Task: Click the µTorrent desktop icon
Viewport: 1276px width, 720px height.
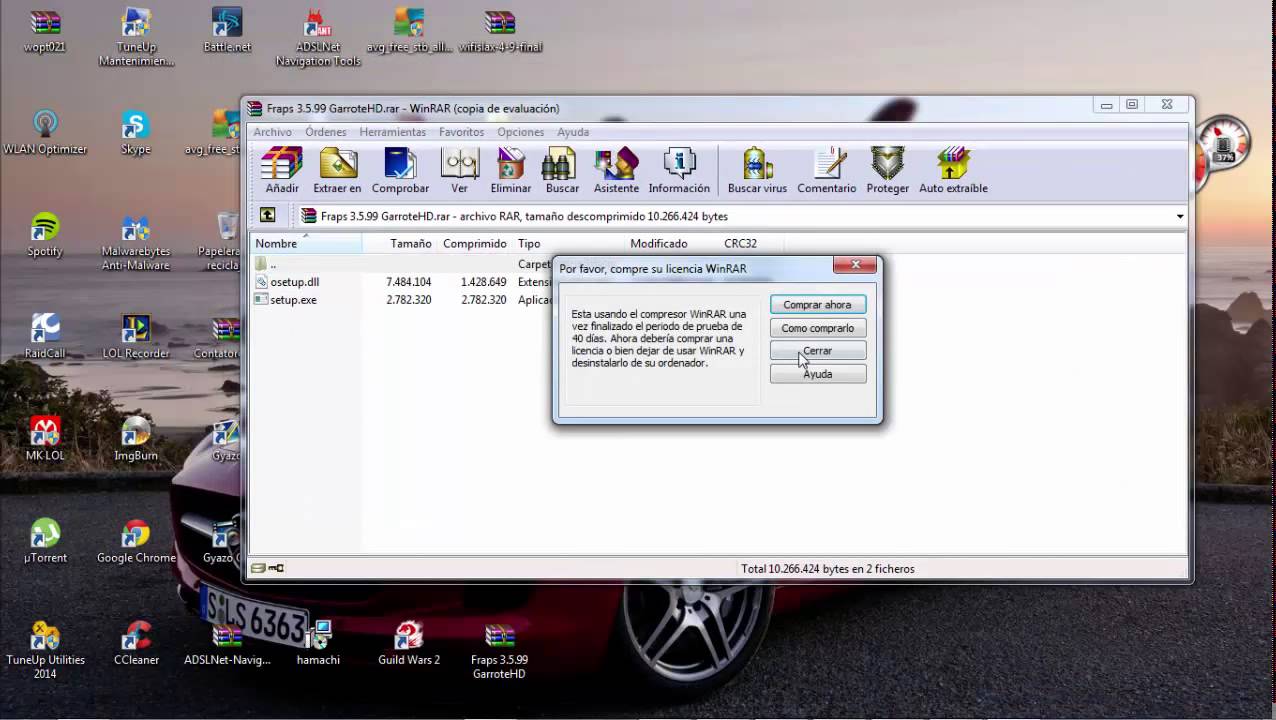Action: pyautogui.click(x=45, y=540)
